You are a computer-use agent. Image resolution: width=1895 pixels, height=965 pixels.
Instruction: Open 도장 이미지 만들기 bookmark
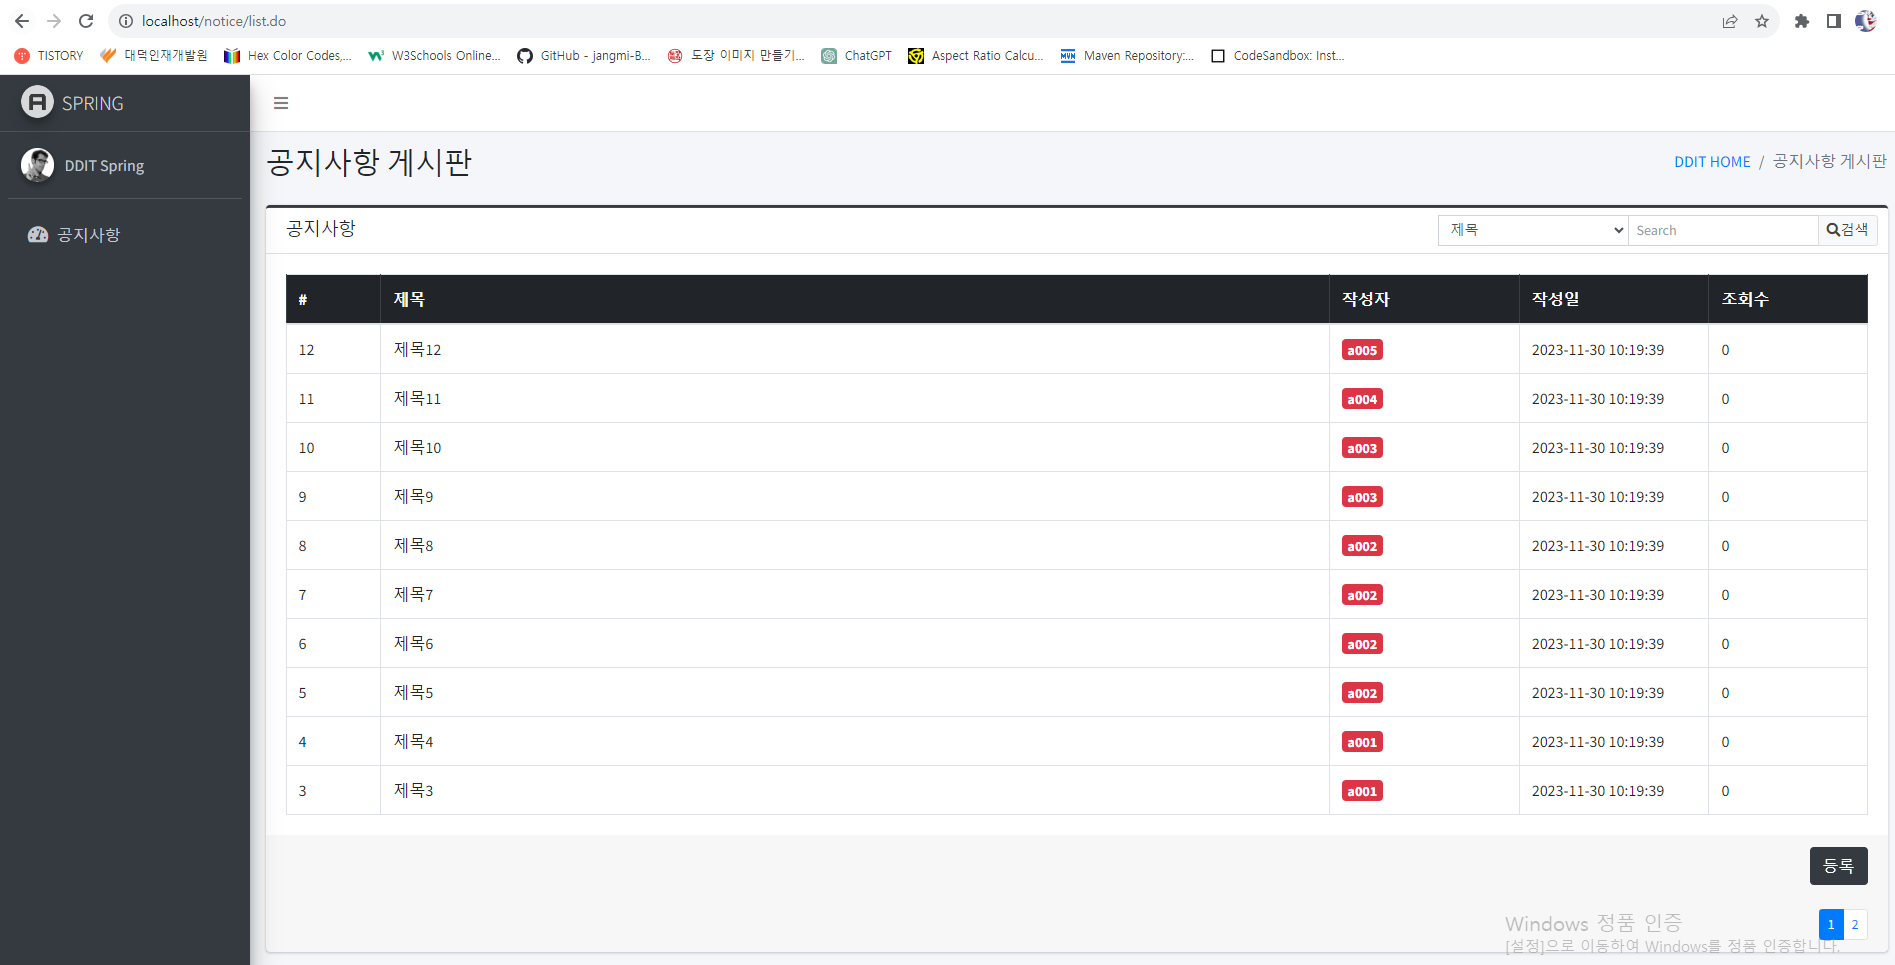(x=736, y=56)
